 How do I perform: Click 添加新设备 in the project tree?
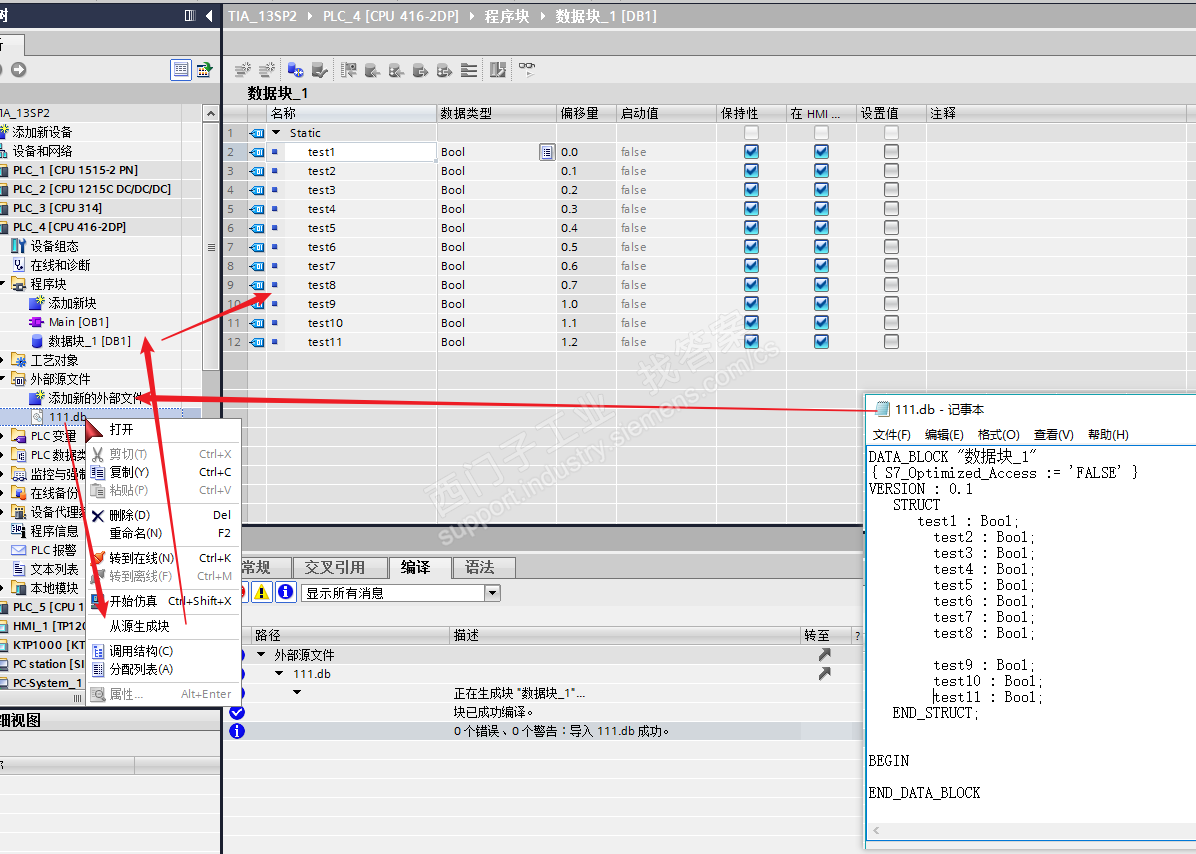coord(42,132)
